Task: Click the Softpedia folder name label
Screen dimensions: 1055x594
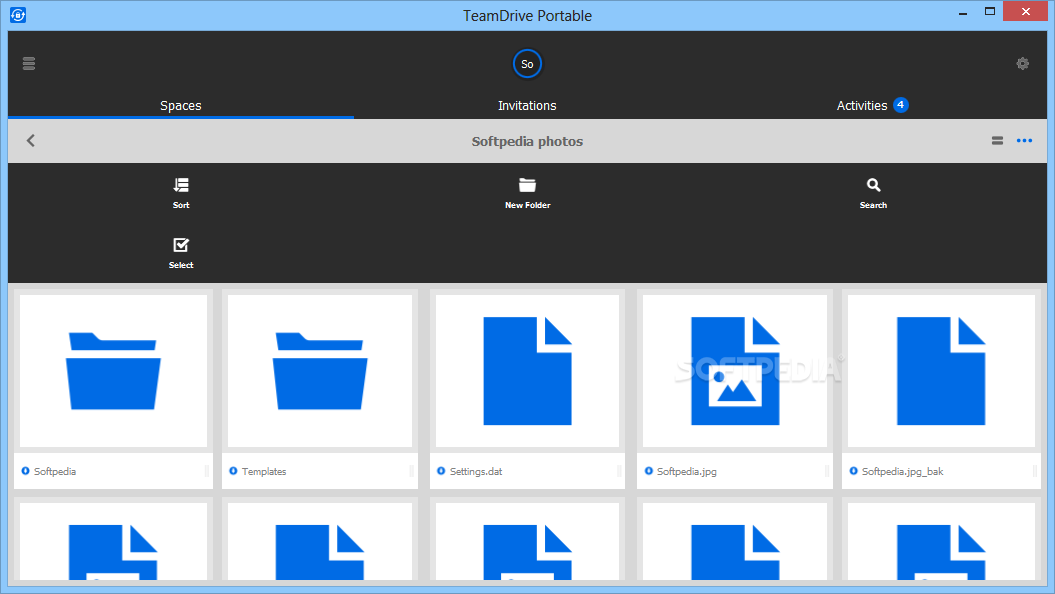Action: (55, 472)
